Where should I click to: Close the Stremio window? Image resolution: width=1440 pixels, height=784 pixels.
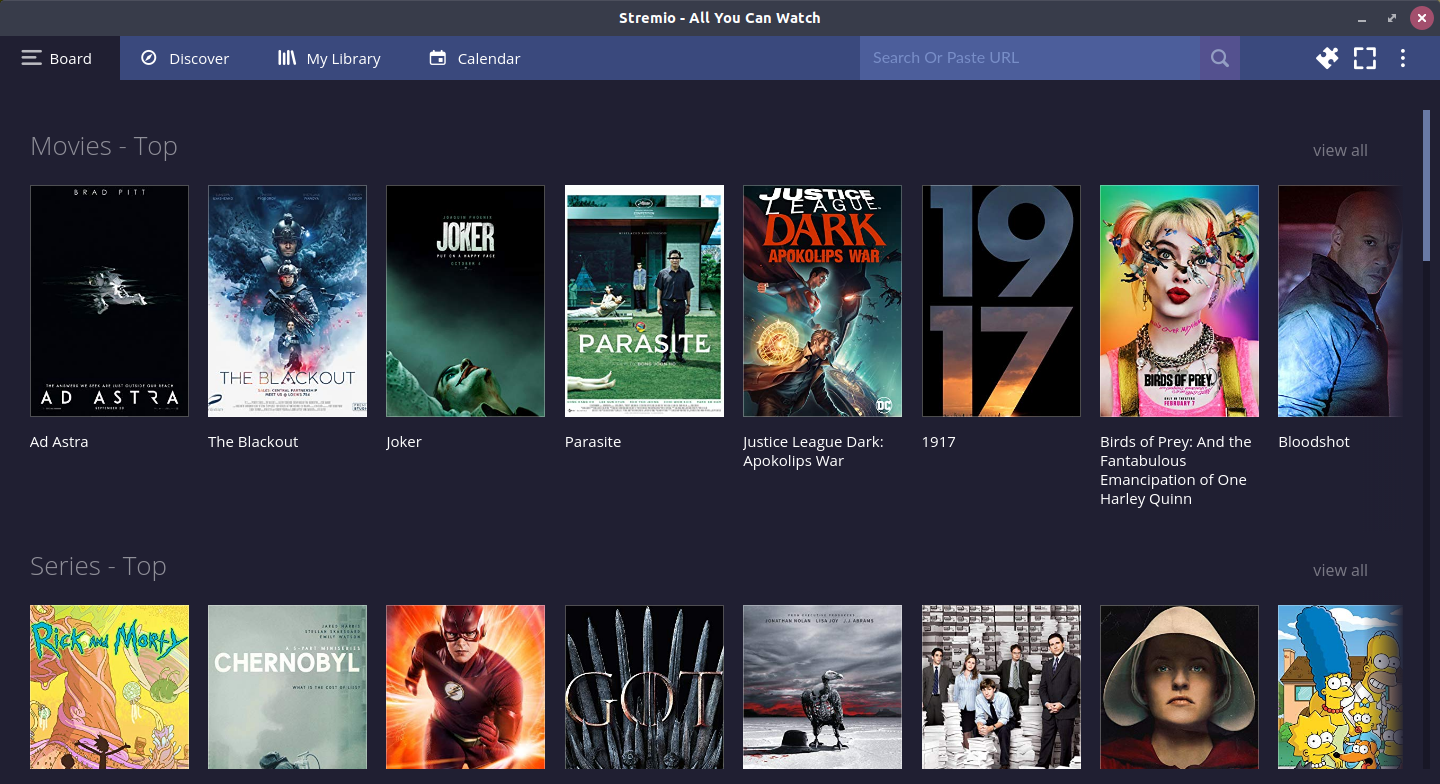pyautogui.click(x=1422, y=18)
